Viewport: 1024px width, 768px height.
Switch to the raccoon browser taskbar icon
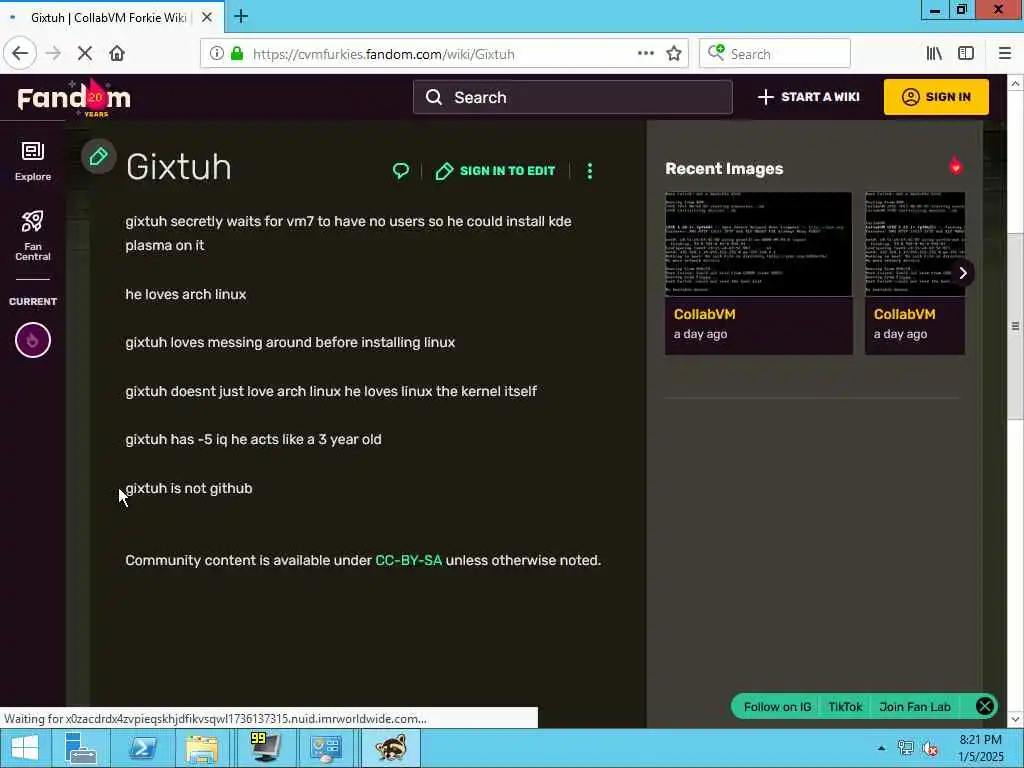click(x=391, y=748)
